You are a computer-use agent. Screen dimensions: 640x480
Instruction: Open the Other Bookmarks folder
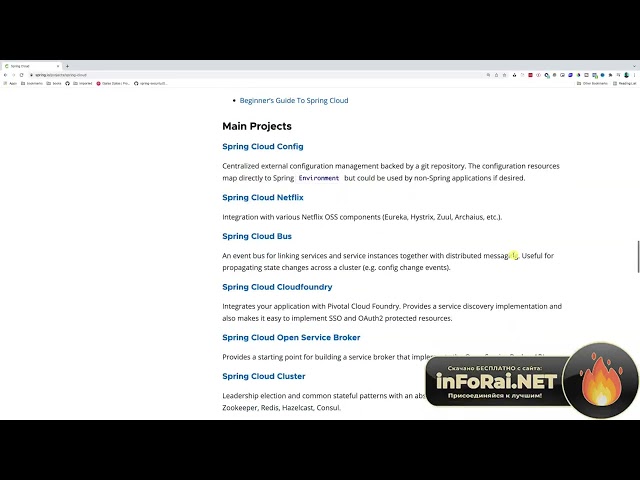[592, 83]
